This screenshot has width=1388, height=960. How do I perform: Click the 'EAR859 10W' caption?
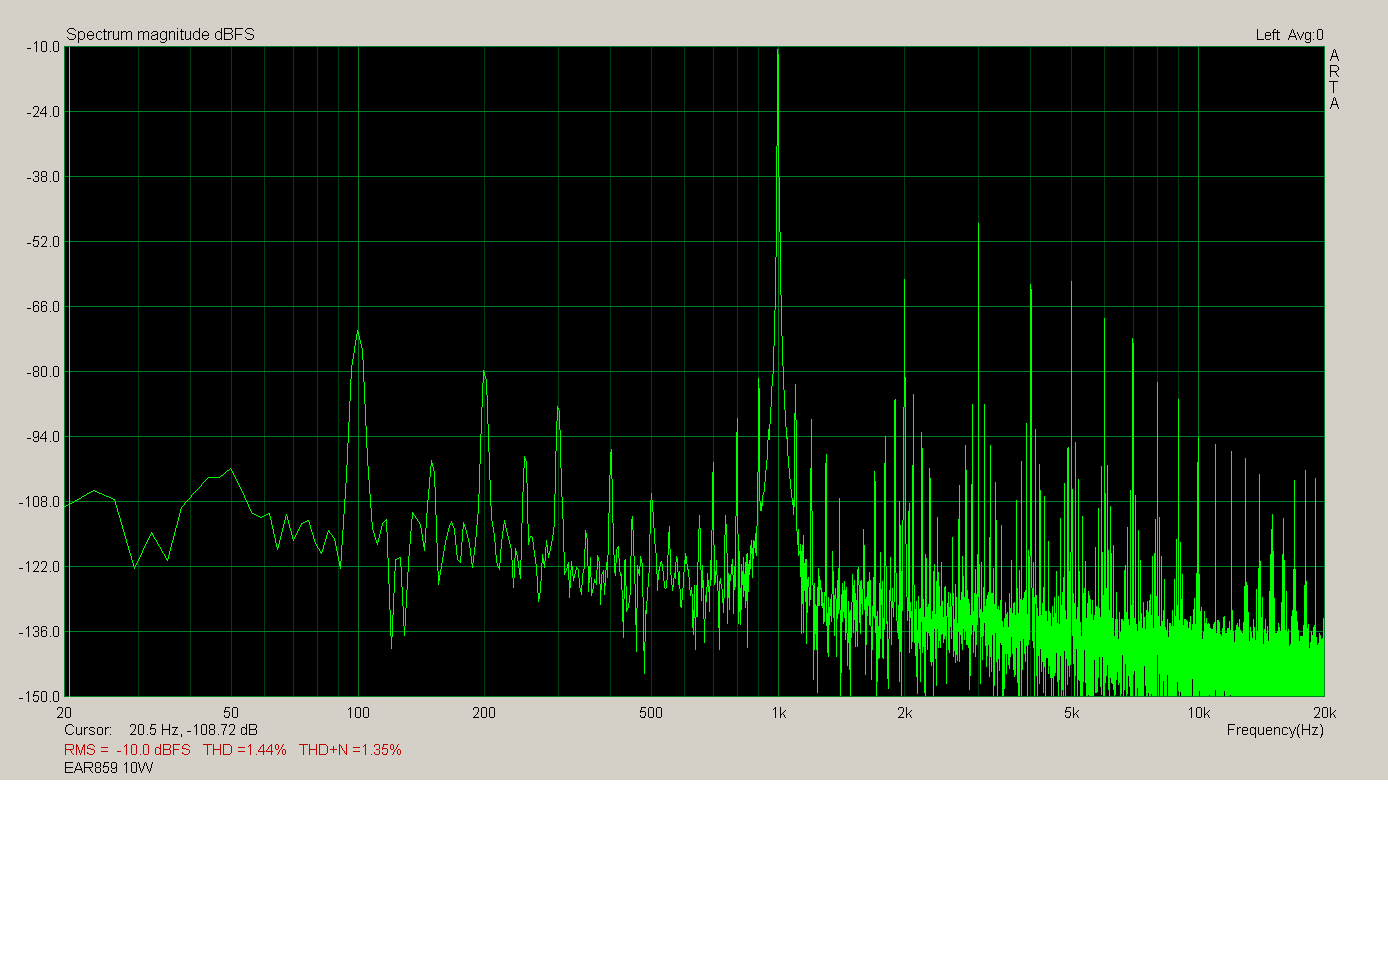109,768
